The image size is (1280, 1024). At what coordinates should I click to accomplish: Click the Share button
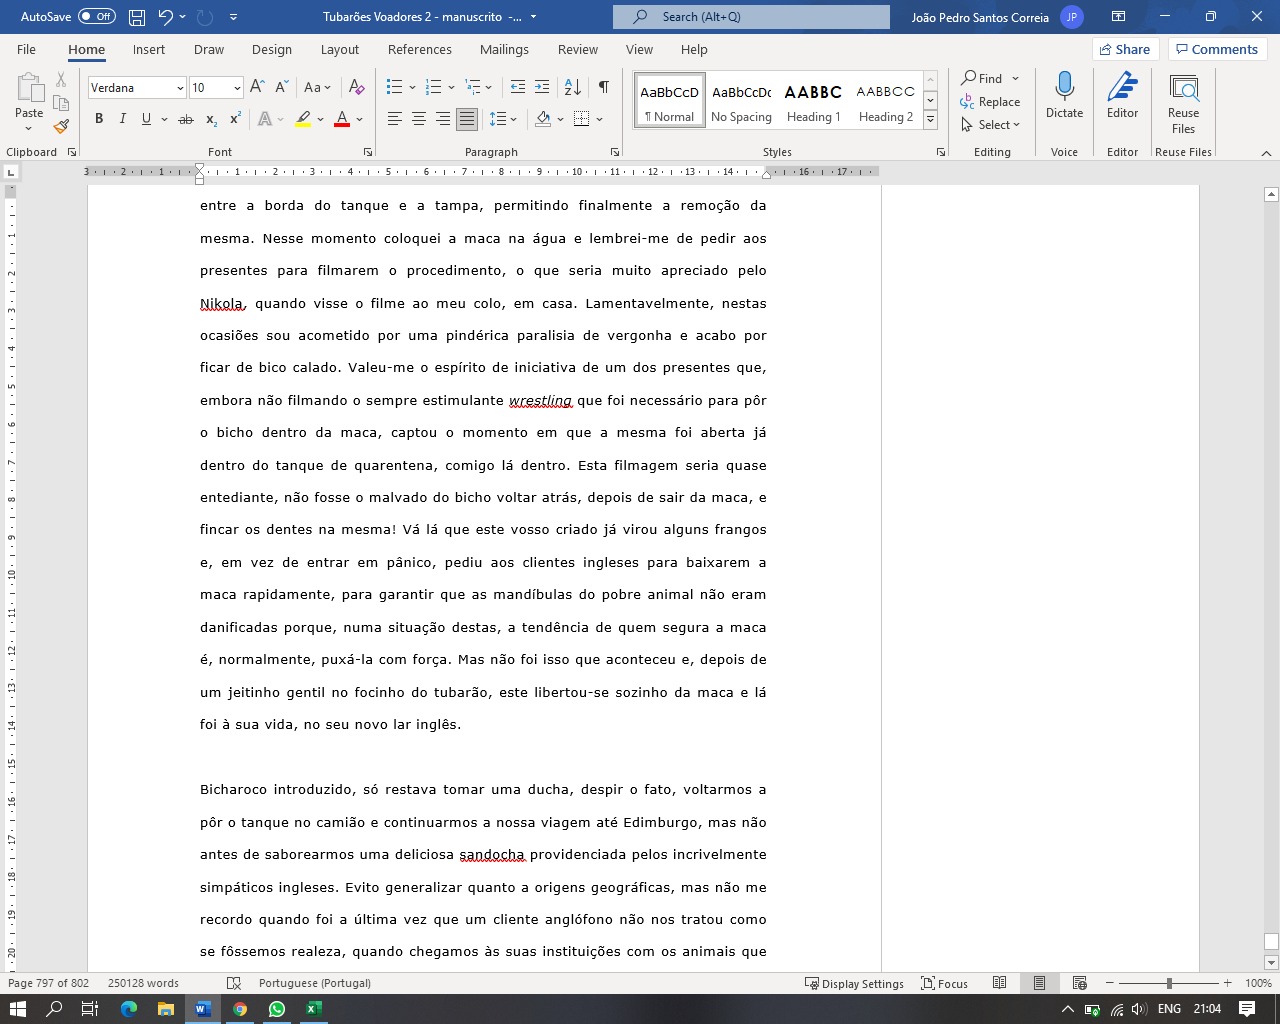click(x=1124, y=49)
